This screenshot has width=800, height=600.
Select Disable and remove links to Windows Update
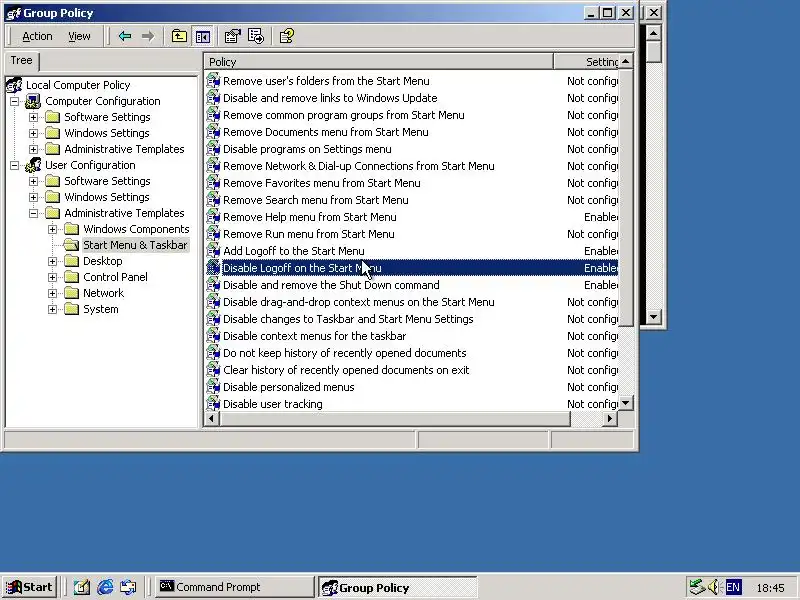point(330,98)
